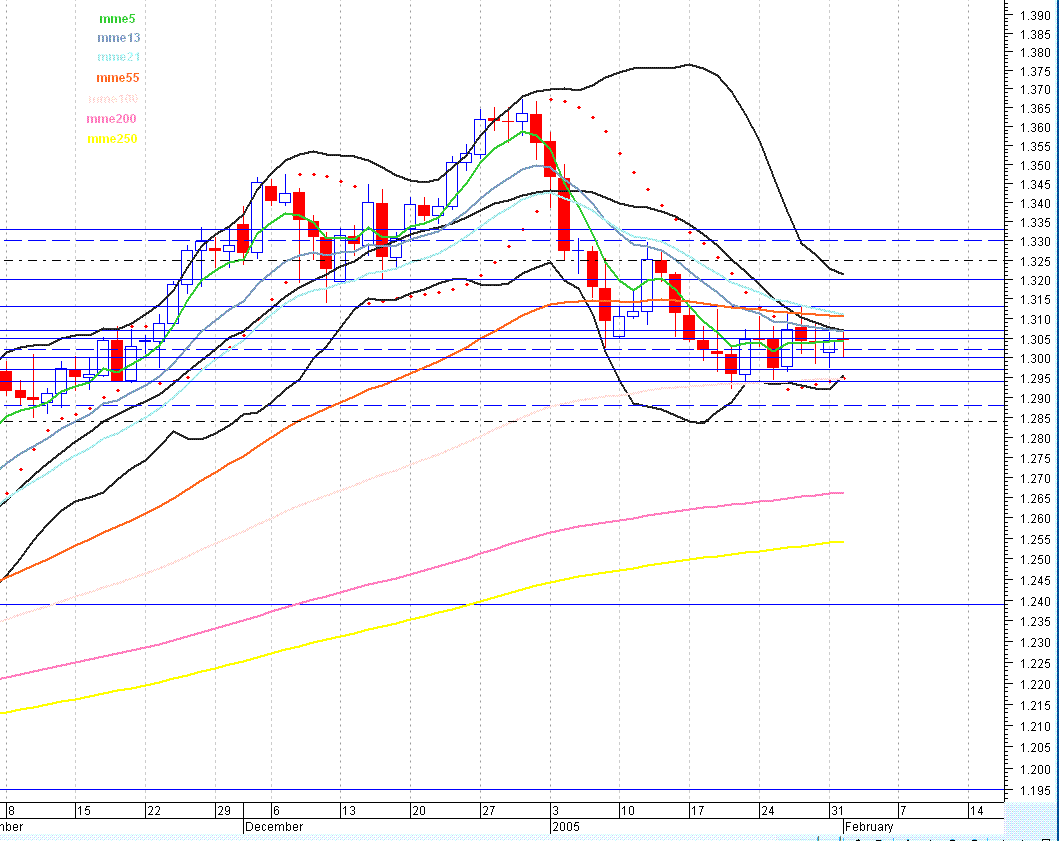Click the 1.365 price axis label
Screen dimensions: 1059x841
(x=1035, y=109)
